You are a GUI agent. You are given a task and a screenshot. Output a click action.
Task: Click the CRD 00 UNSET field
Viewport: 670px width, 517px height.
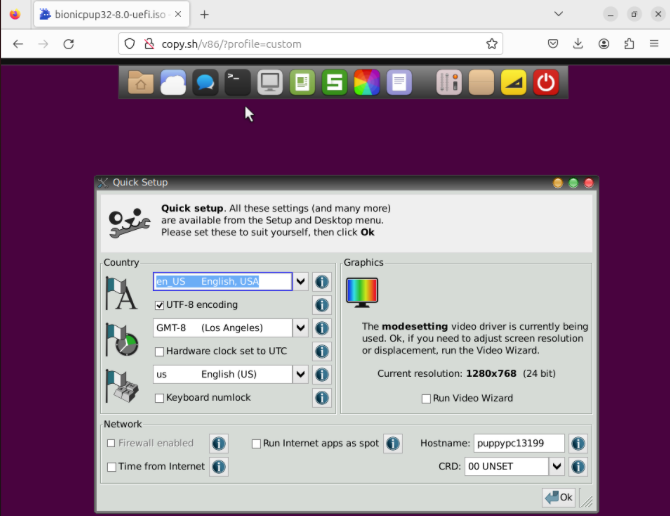(x=506, y=466)
